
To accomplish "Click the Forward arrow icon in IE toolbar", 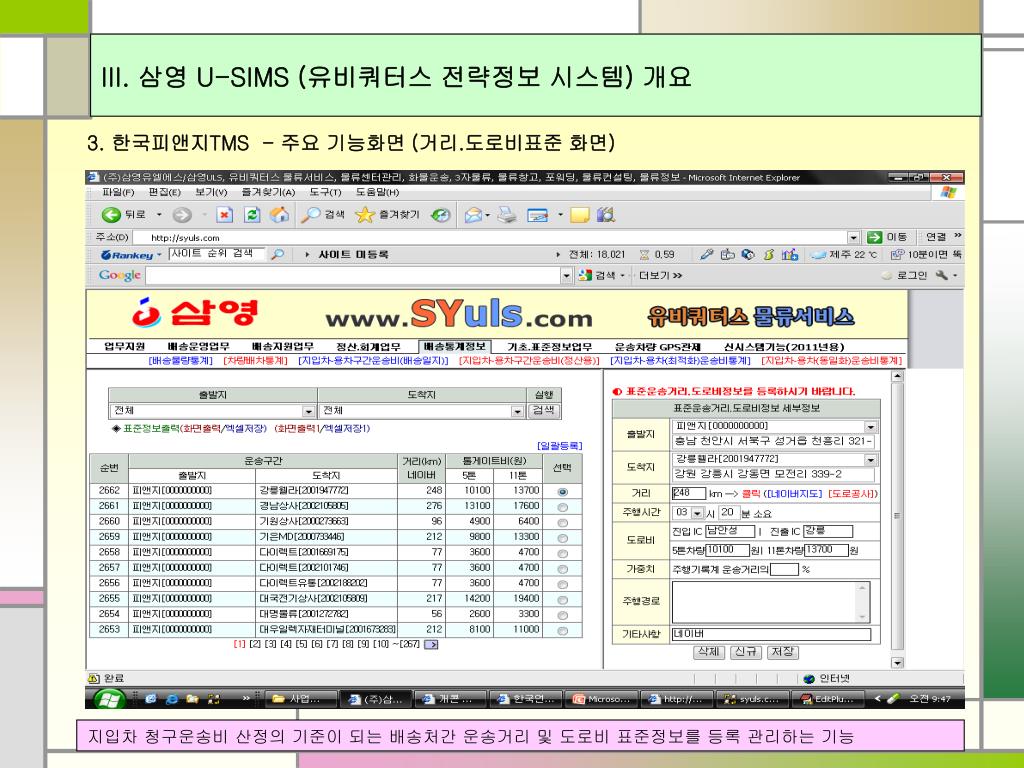I will pos(182,215).
